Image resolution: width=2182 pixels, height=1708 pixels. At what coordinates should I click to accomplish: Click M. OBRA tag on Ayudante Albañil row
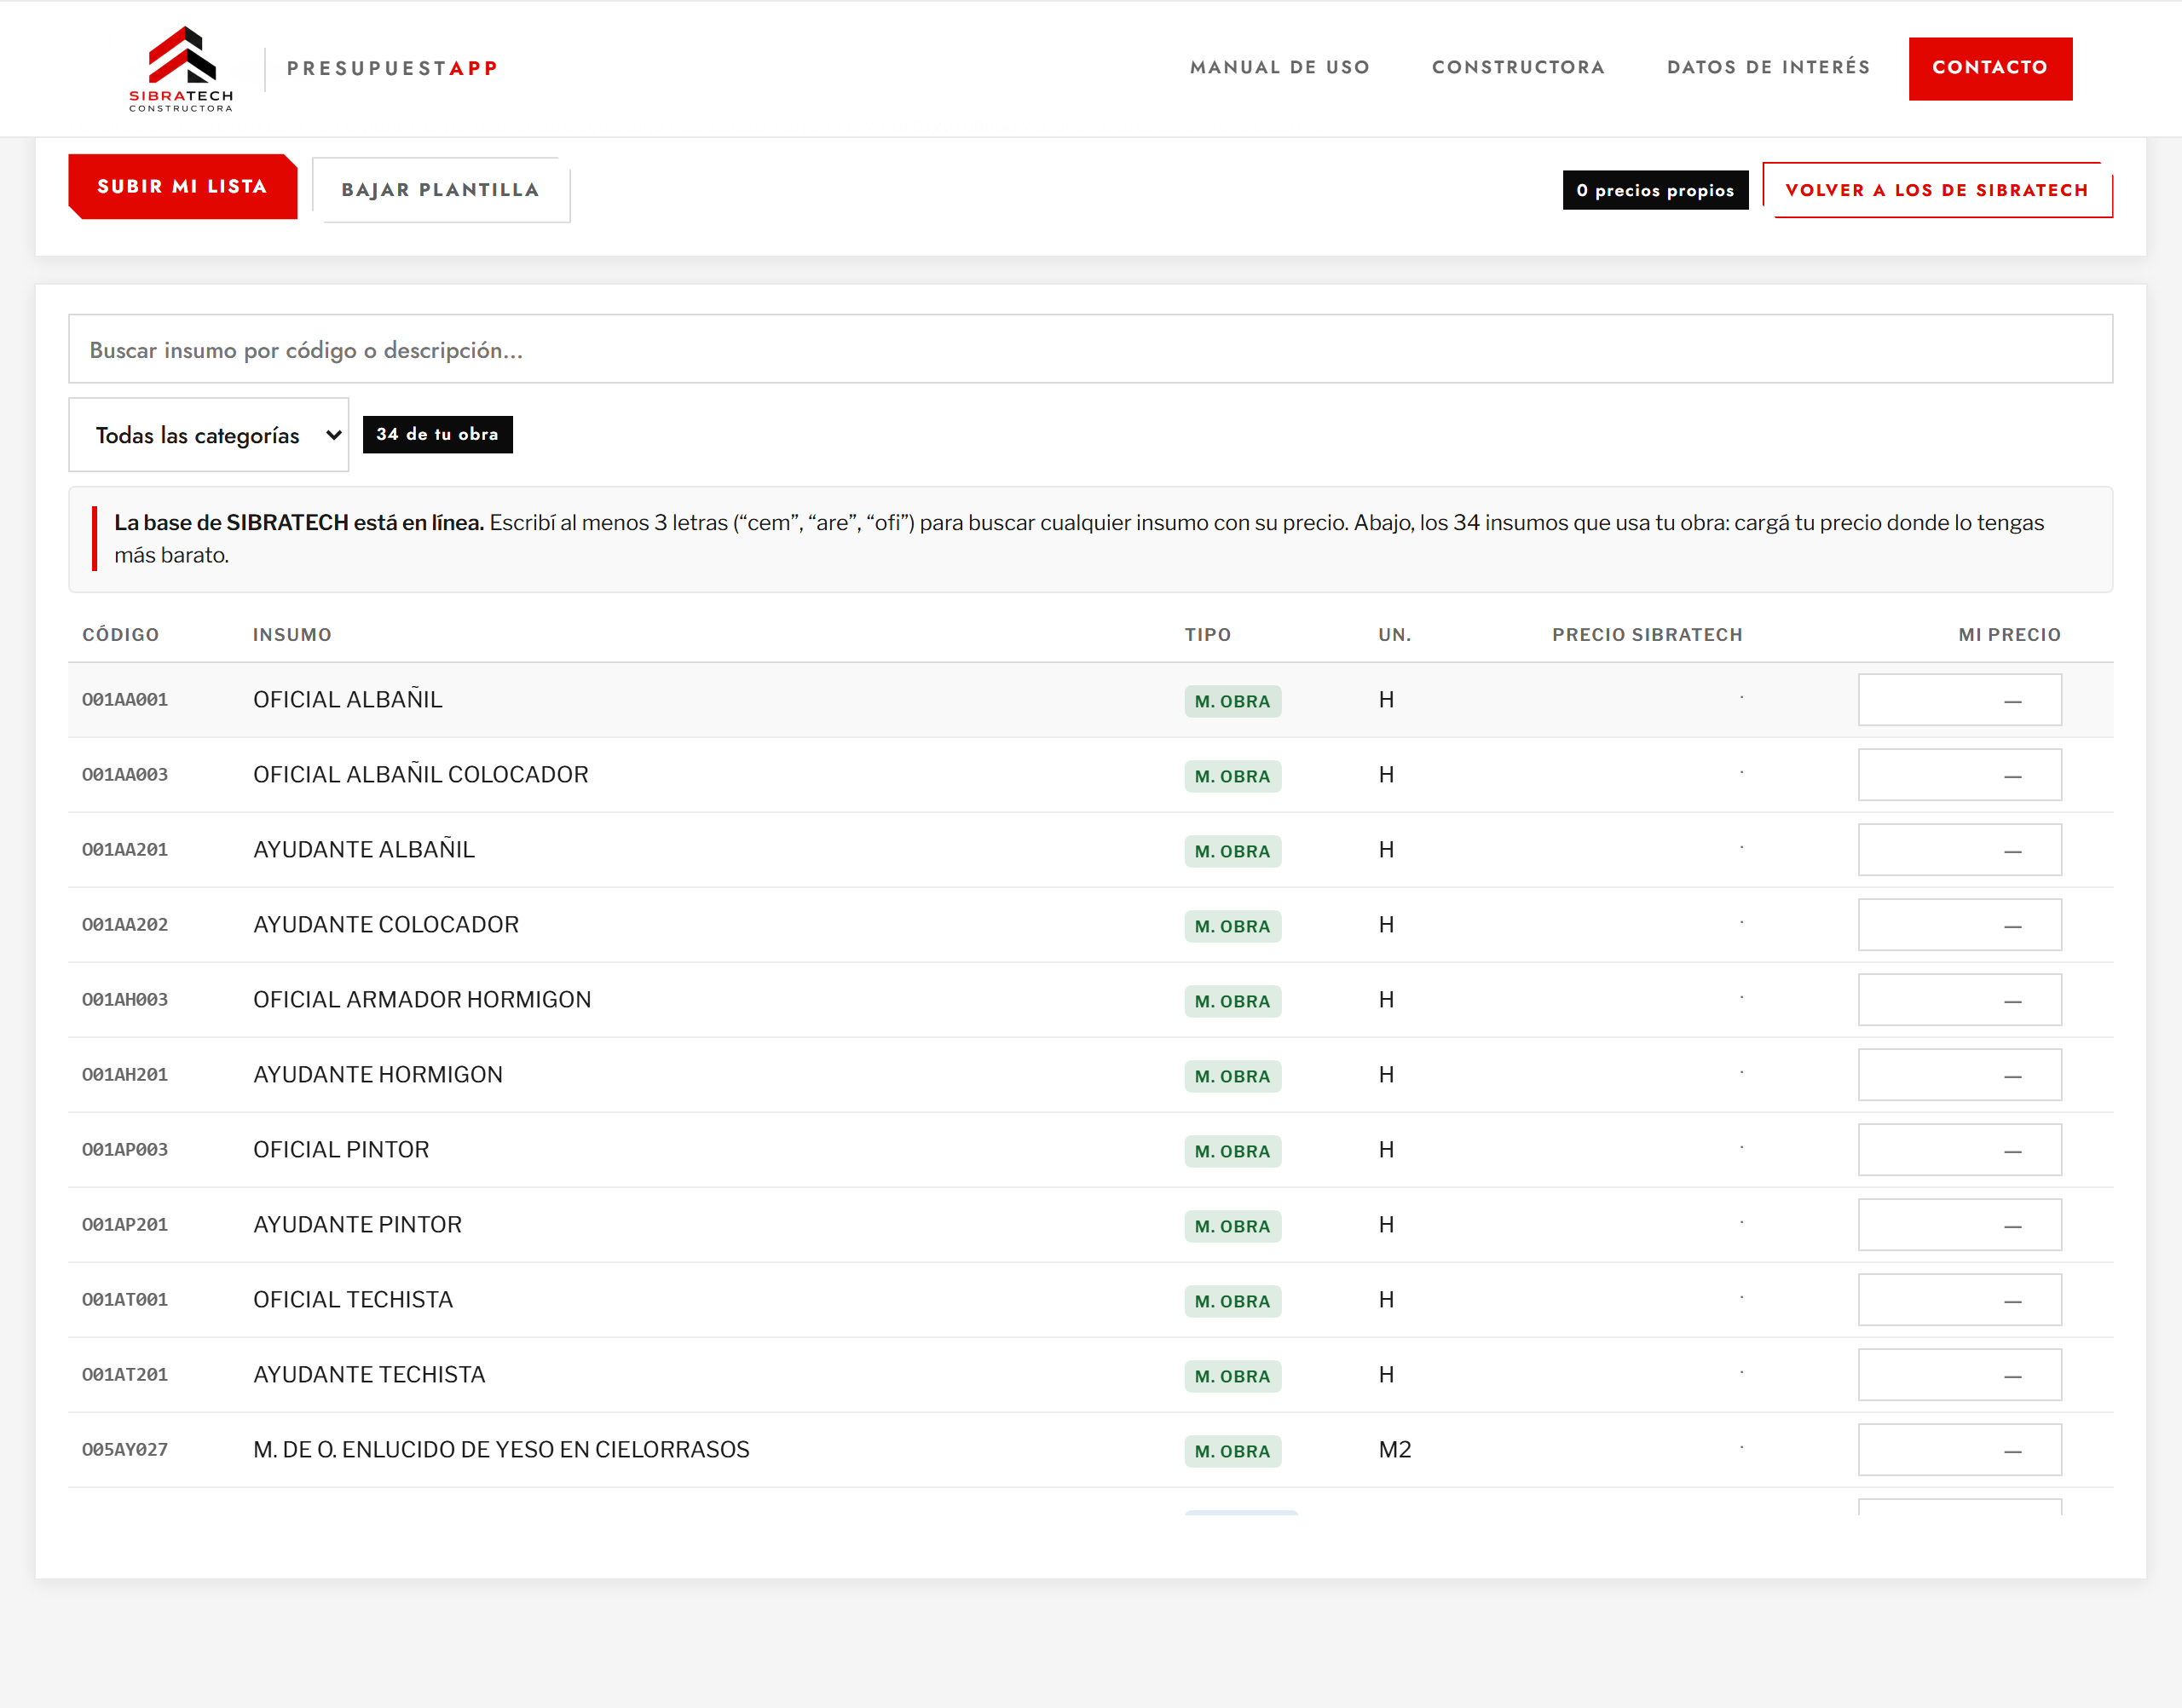pos(1232,851)
